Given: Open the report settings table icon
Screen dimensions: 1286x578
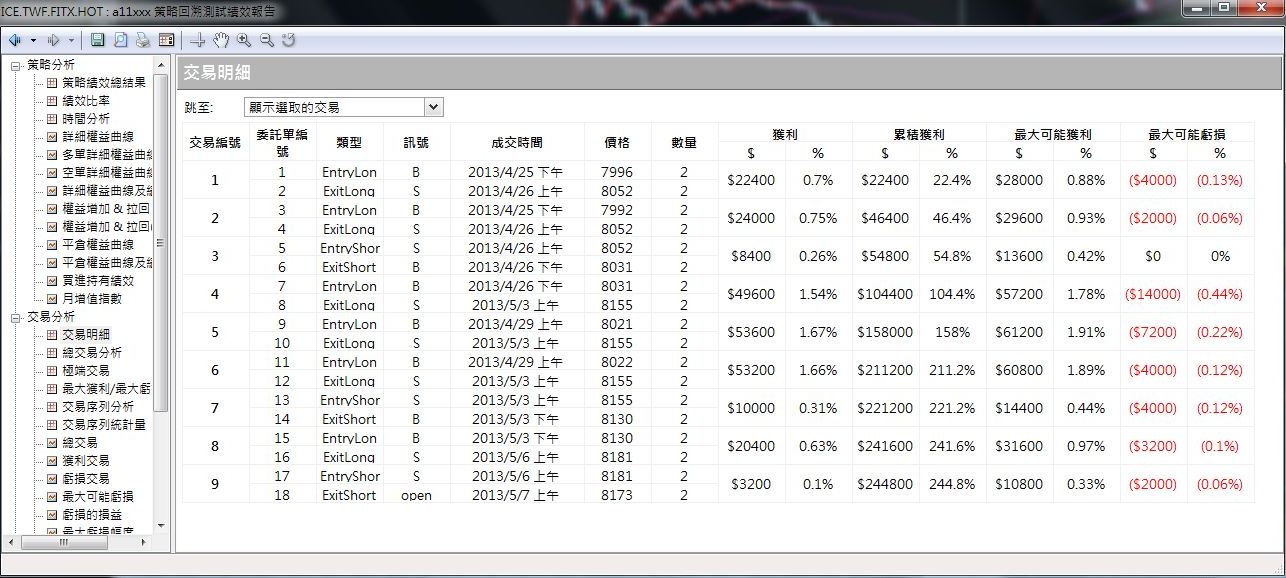Looking at the screenshot, I should click(166, 40).
